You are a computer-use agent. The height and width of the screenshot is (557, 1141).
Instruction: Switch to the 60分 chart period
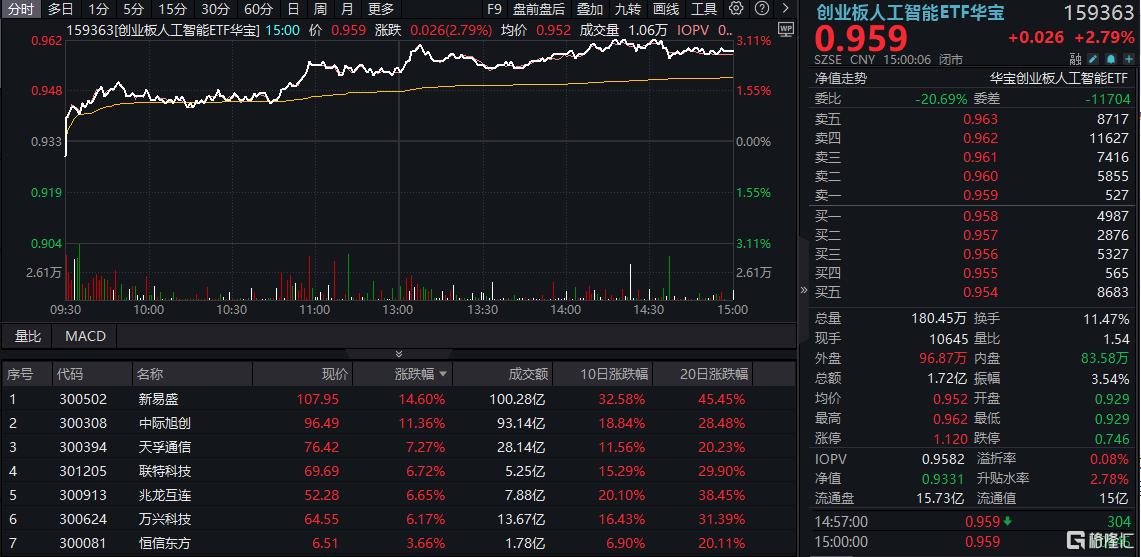point(258,9)
